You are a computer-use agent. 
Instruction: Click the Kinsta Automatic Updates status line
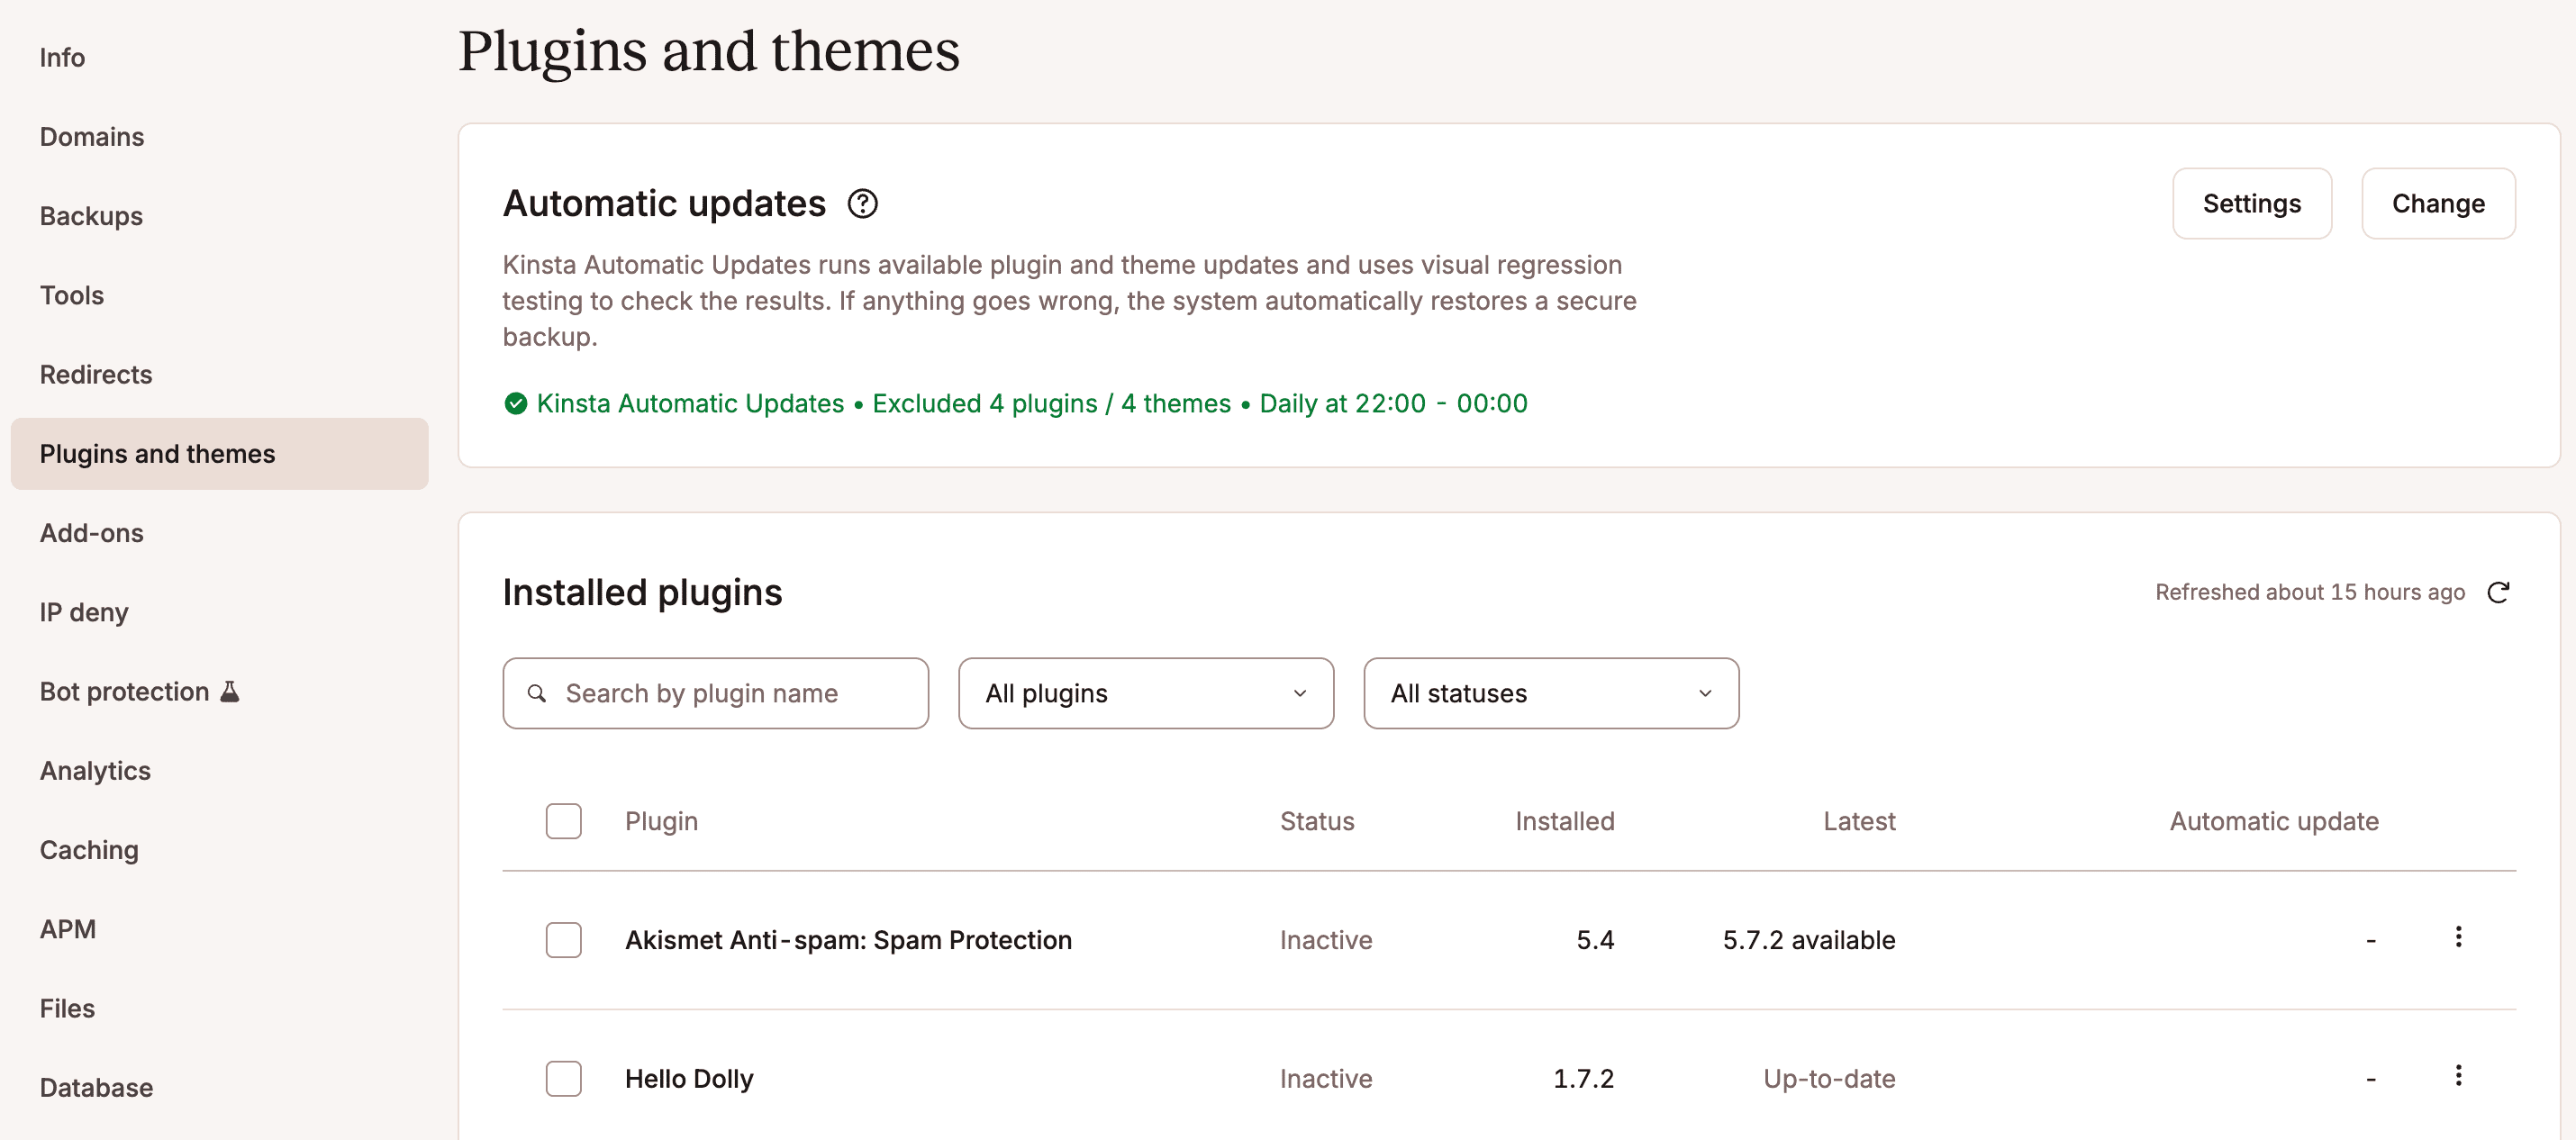pyautogui.click(x=1015, y=403)
